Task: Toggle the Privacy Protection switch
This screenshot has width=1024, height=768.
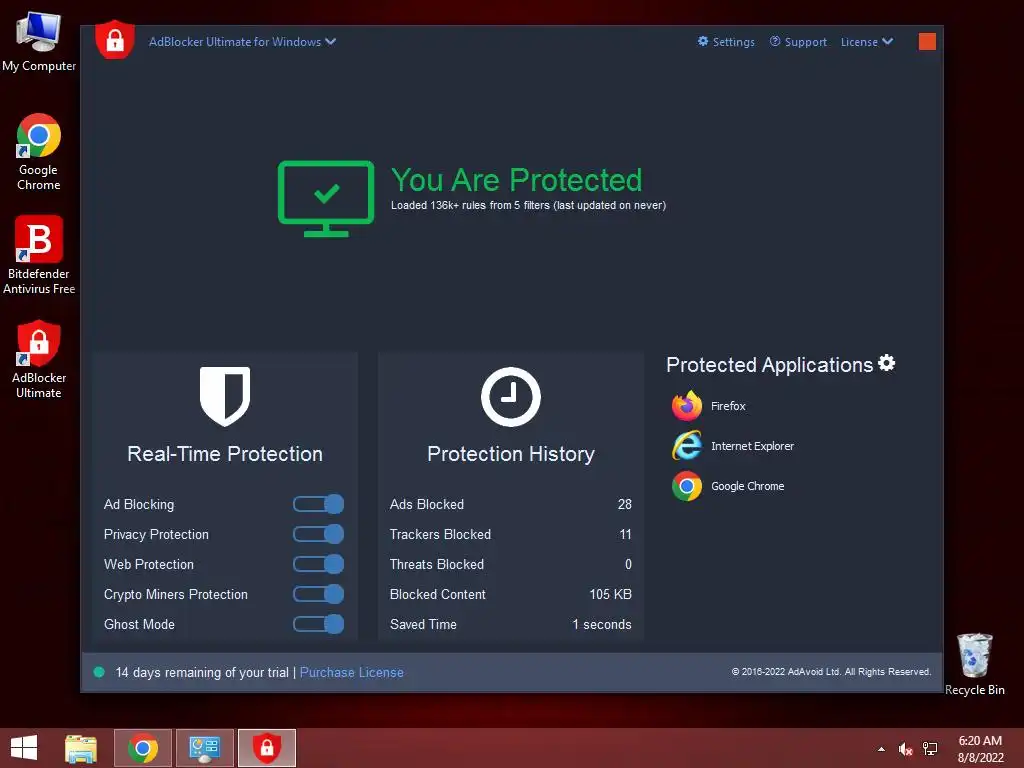Action: click(318, 534)
